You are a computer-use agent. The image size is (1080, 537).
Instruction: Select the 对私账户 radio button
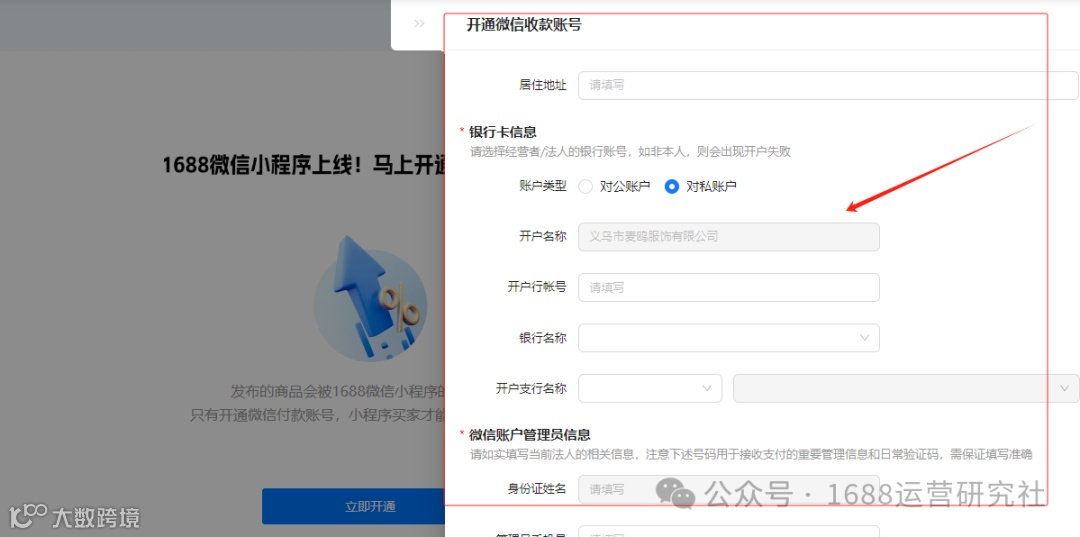coord(672,187)
